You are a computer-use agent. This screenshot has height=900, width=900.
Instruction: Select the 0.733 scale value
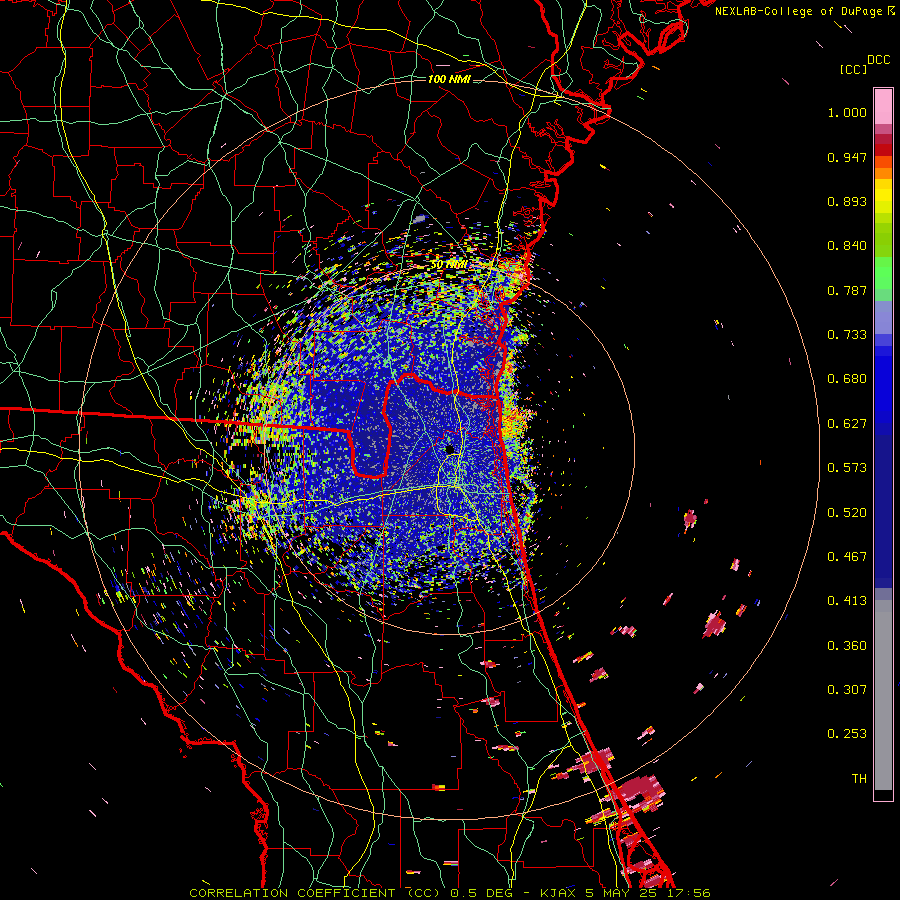coord(847,335)
